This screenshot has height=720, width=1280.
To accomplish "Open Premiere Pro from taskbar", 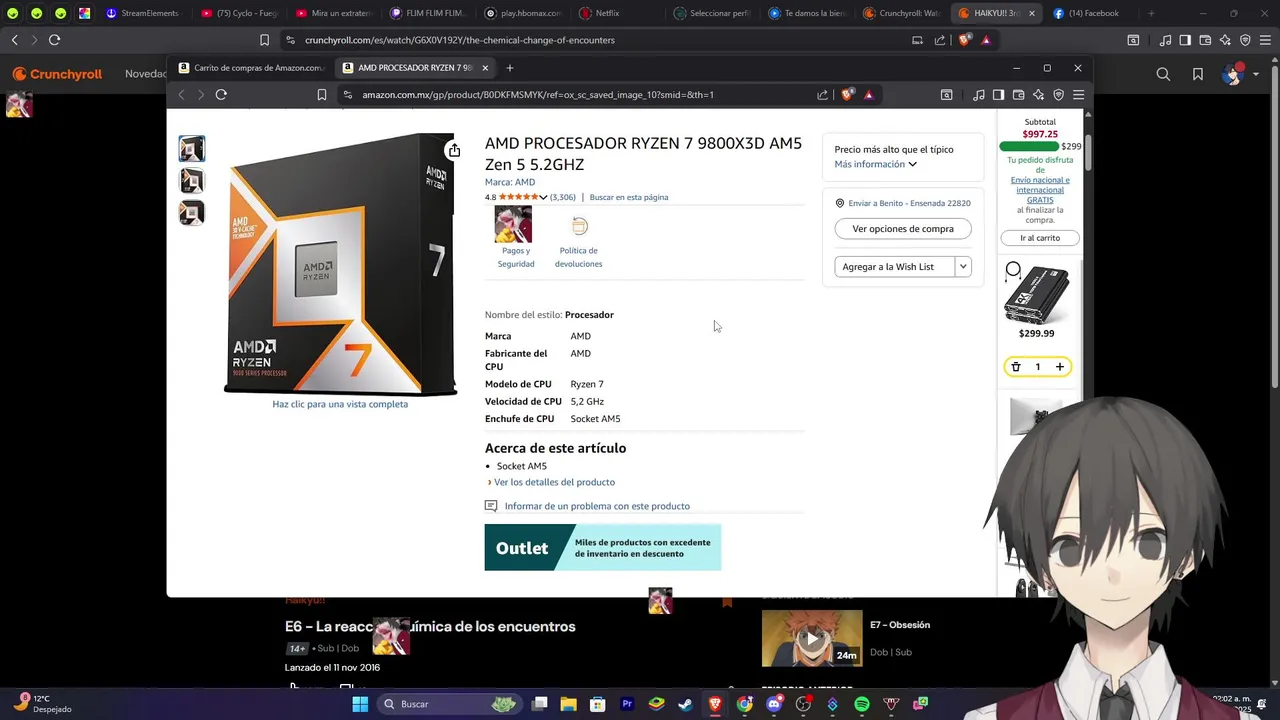I will 627,704.
